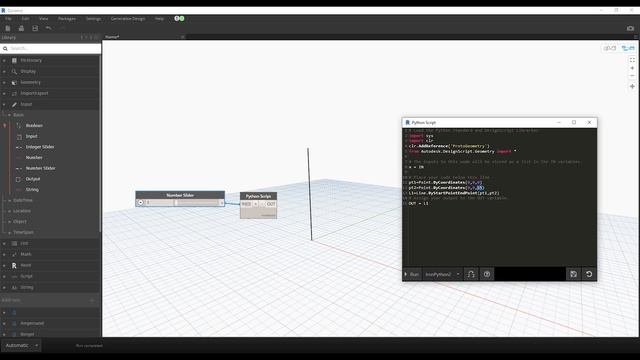Click the Revit R category icon
The image size is (640, 360).
tap(14, 265)
